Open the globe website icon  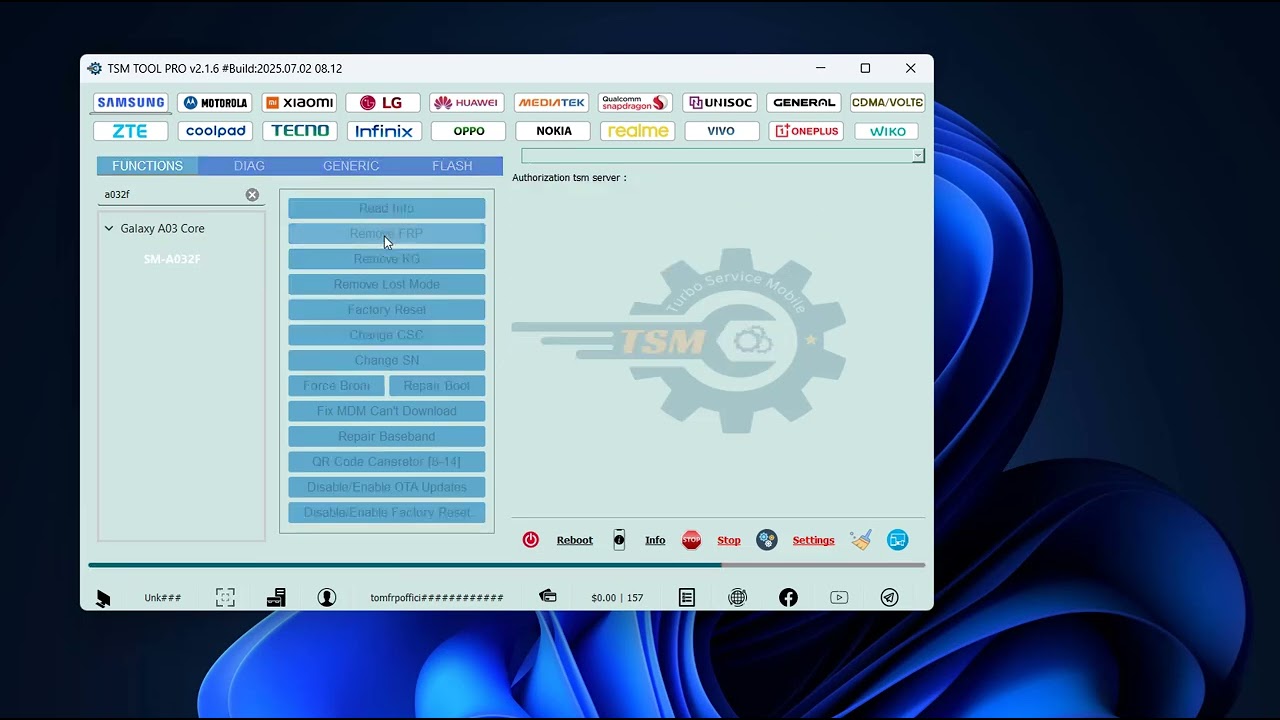[737, 597]
